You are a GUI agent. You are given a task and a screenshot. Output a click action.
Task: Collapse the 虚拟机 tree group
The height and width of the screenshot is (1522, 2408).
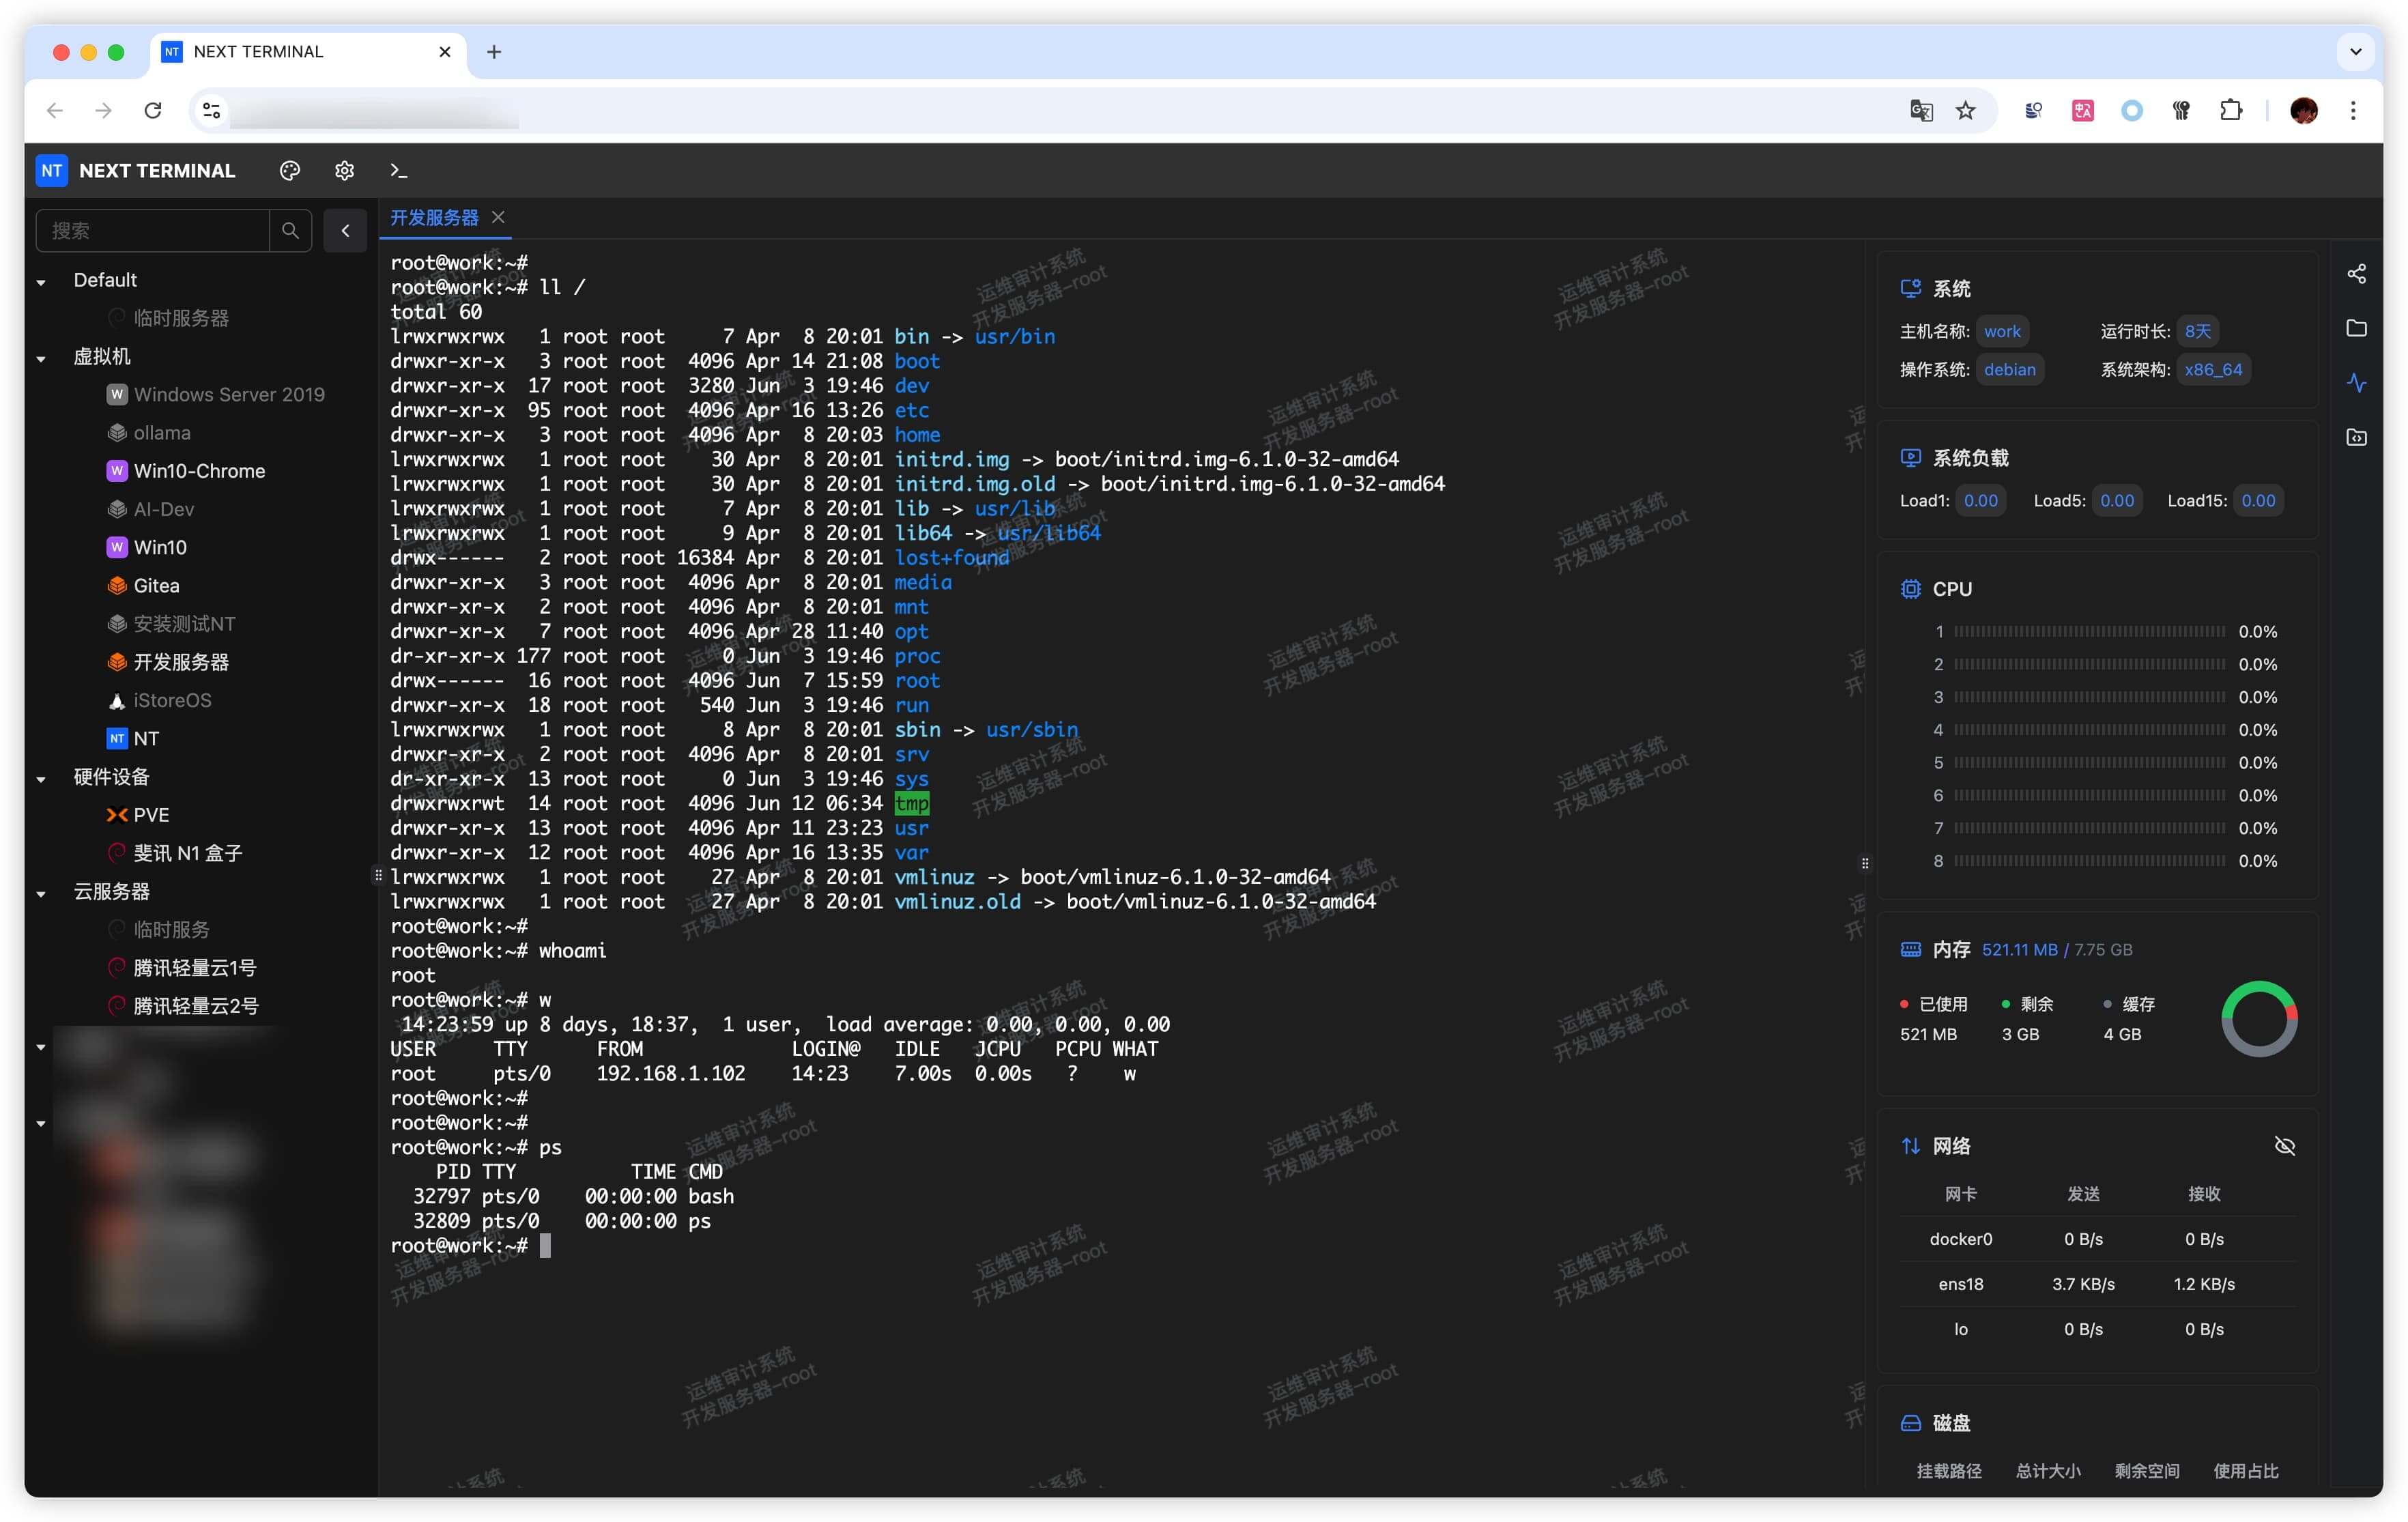(41, 358)
